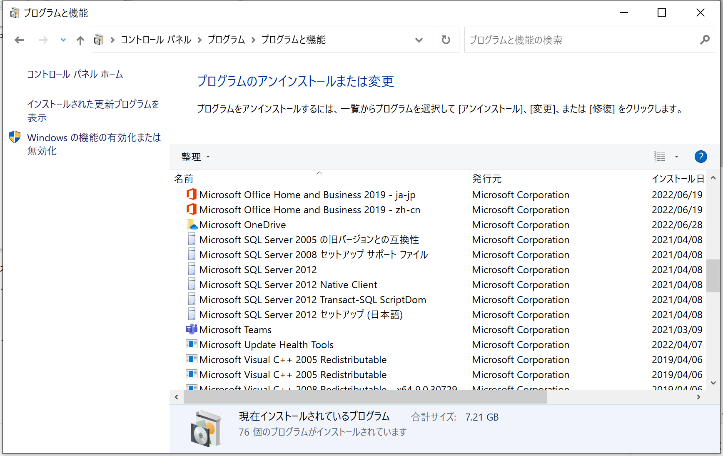Open recent locations dropdown arrow
Viewport: 723px width, 456px height.
(63, 40)
